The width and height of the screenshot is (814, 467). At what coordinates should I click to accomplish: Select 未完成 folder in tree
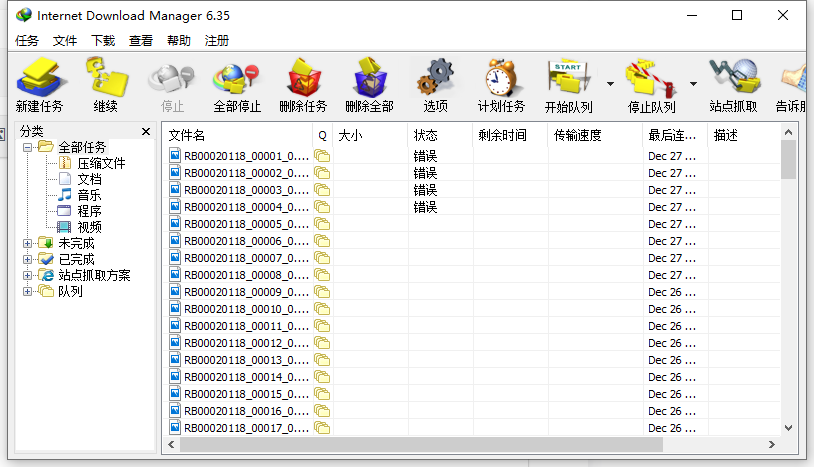76,243
